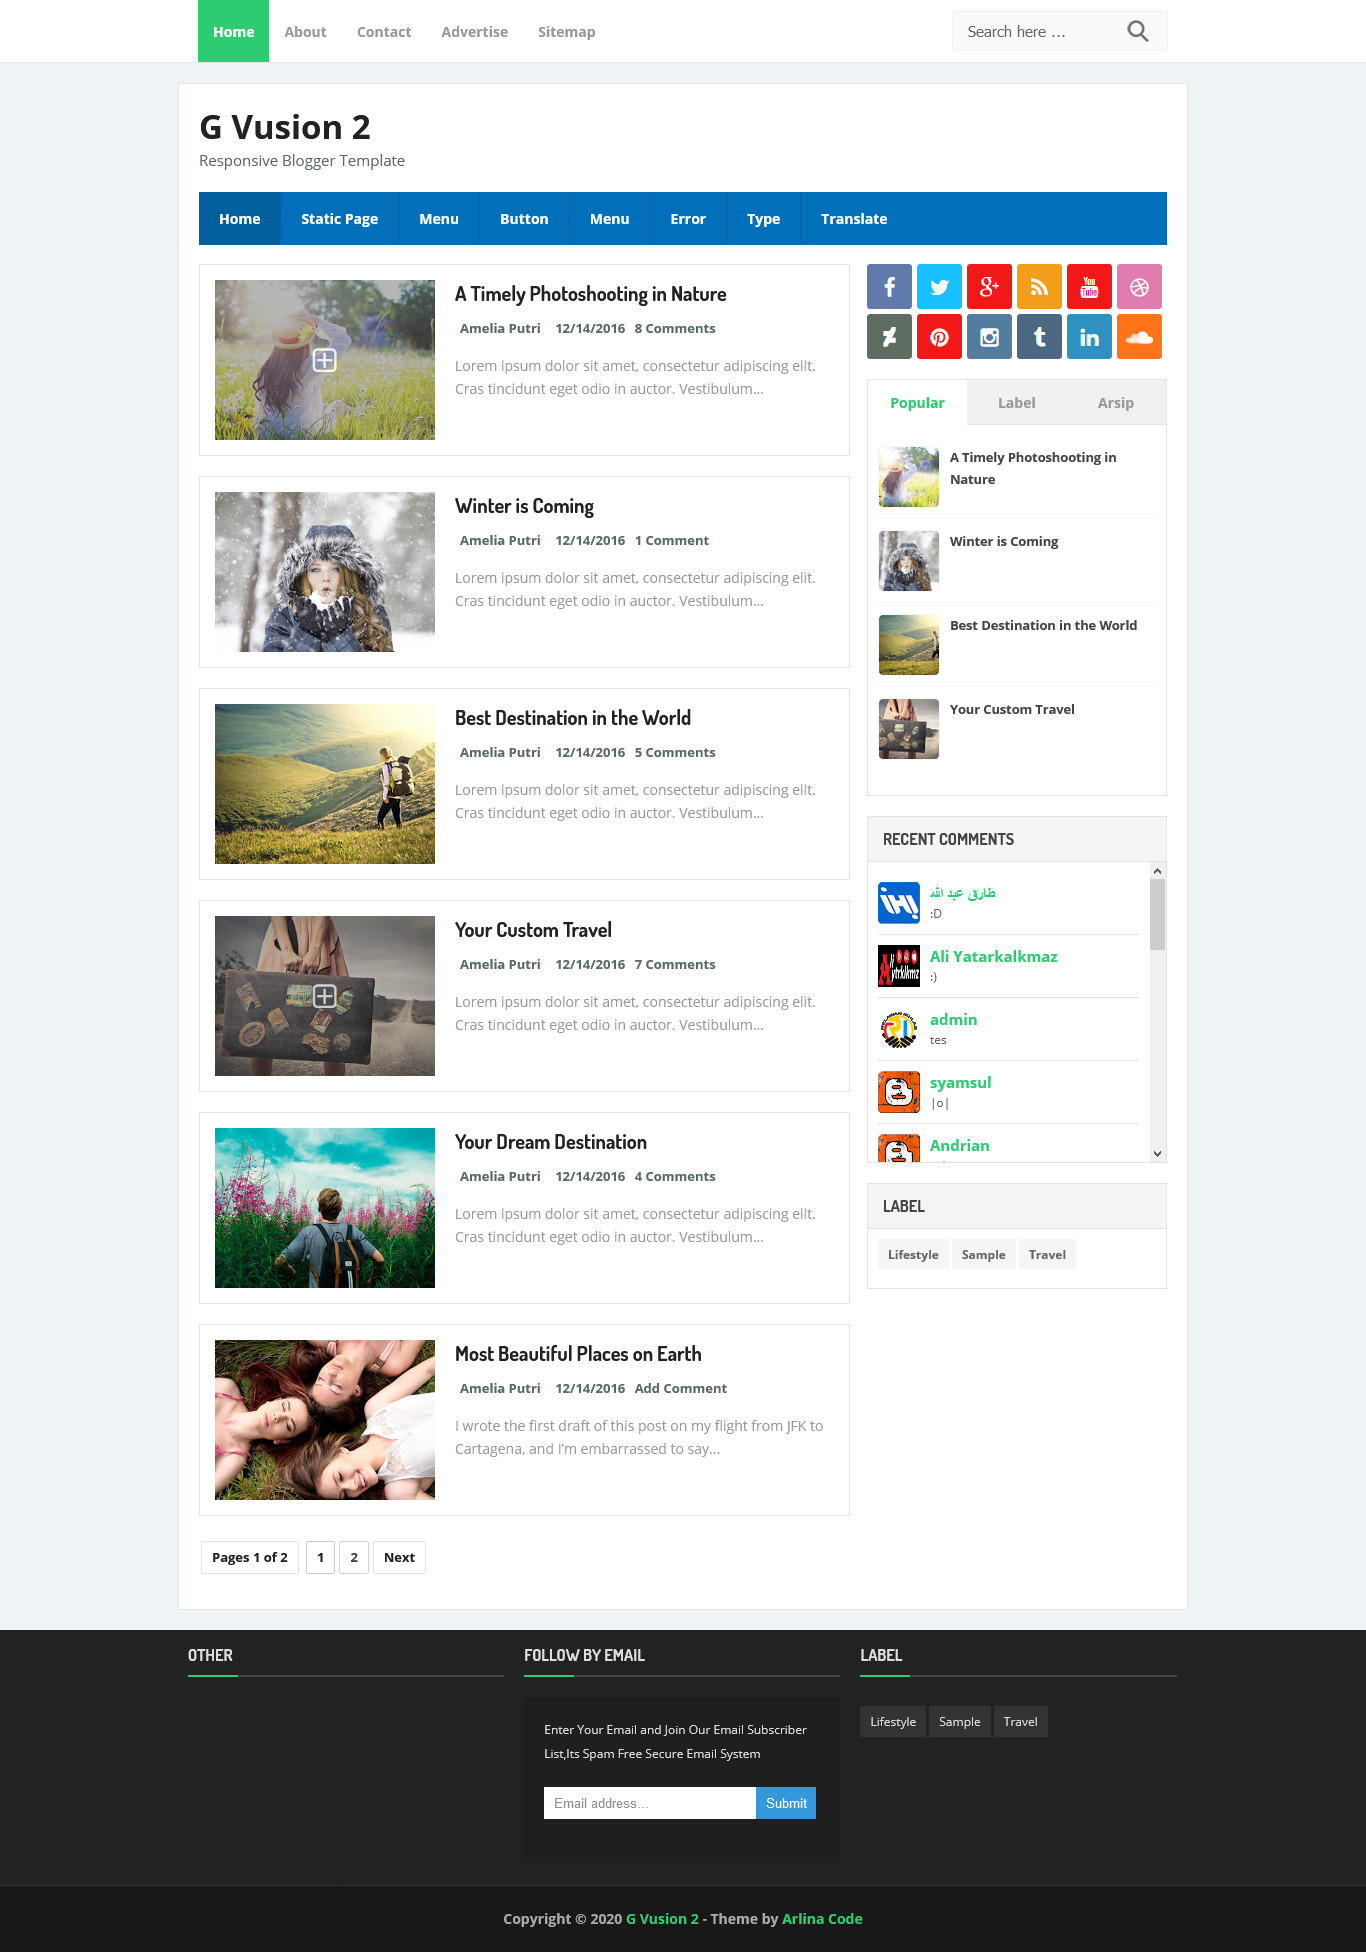
Task: Open the Dribbble social icon
Action: (1139, 287)
